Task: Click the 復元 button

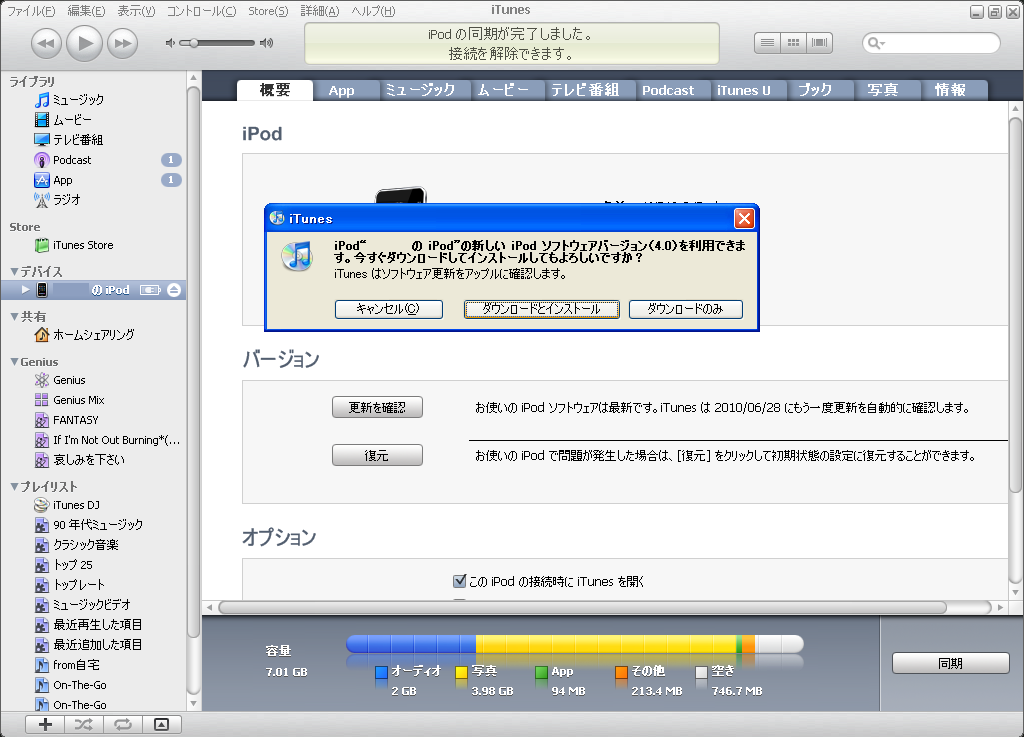Action: click(x=377, y=456)
